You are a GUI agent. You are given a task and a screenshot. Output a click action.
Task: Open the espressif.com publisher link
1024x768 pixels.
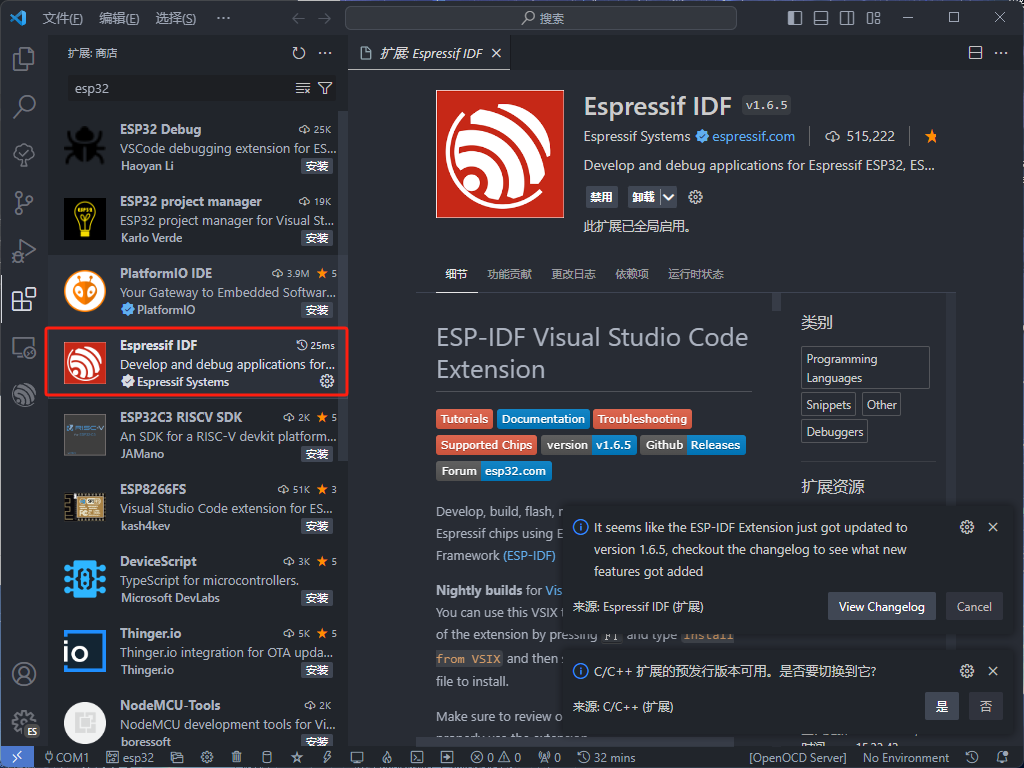[x=753, y=136]
